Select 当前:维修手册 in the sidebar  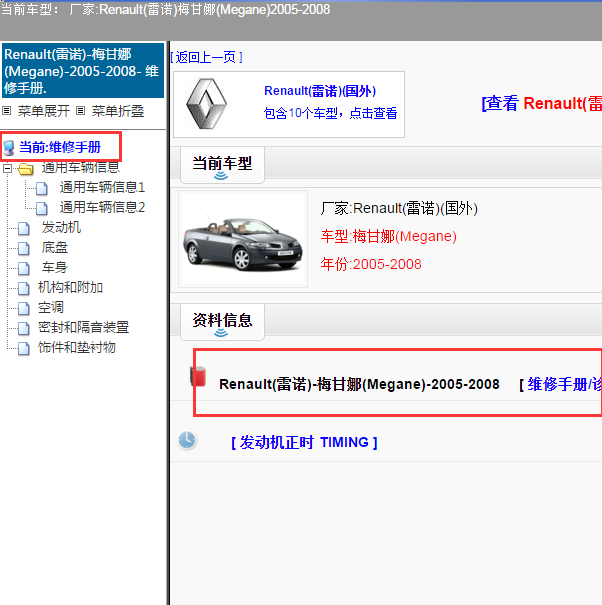(x=60, y=147)
